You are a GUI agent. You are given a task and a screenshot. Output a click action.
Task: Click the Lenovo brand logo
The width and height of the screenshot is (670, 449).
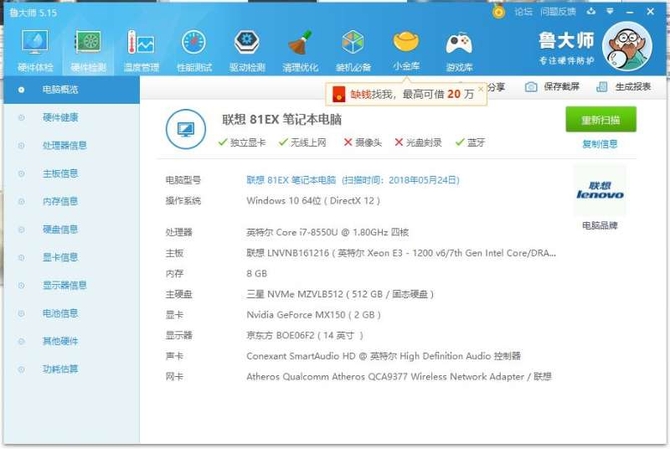coord(599,191)
